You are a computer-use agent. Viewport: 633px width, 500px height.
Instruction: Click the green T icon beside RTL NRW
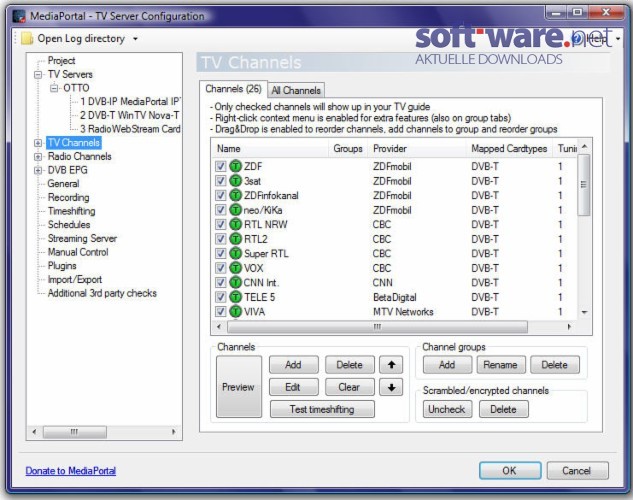[235, 224]
